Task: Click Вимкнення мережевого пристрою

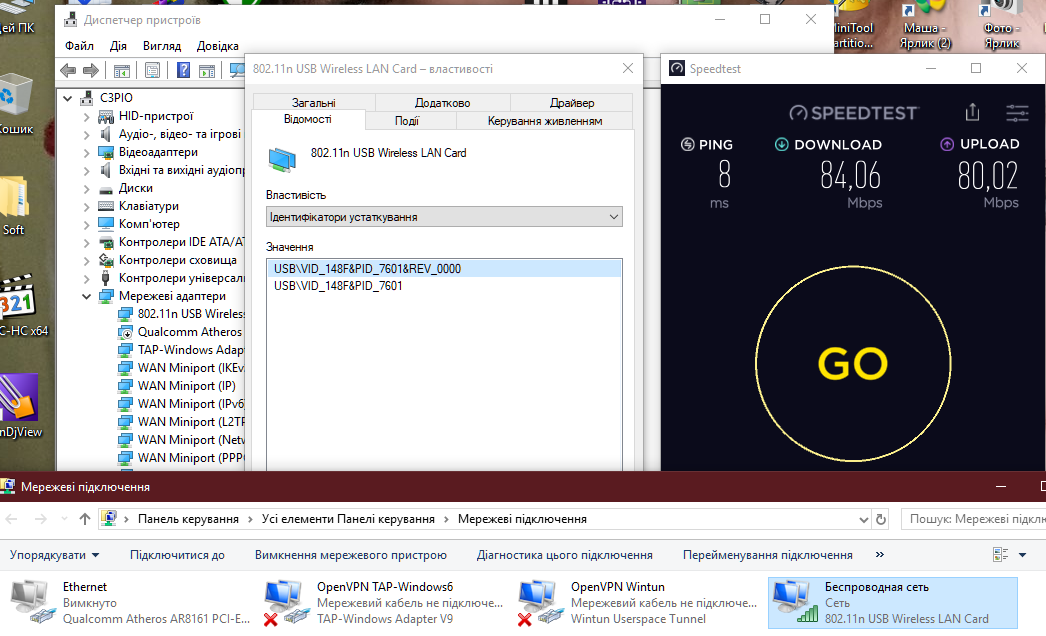Action: click(x=351, y=555)
